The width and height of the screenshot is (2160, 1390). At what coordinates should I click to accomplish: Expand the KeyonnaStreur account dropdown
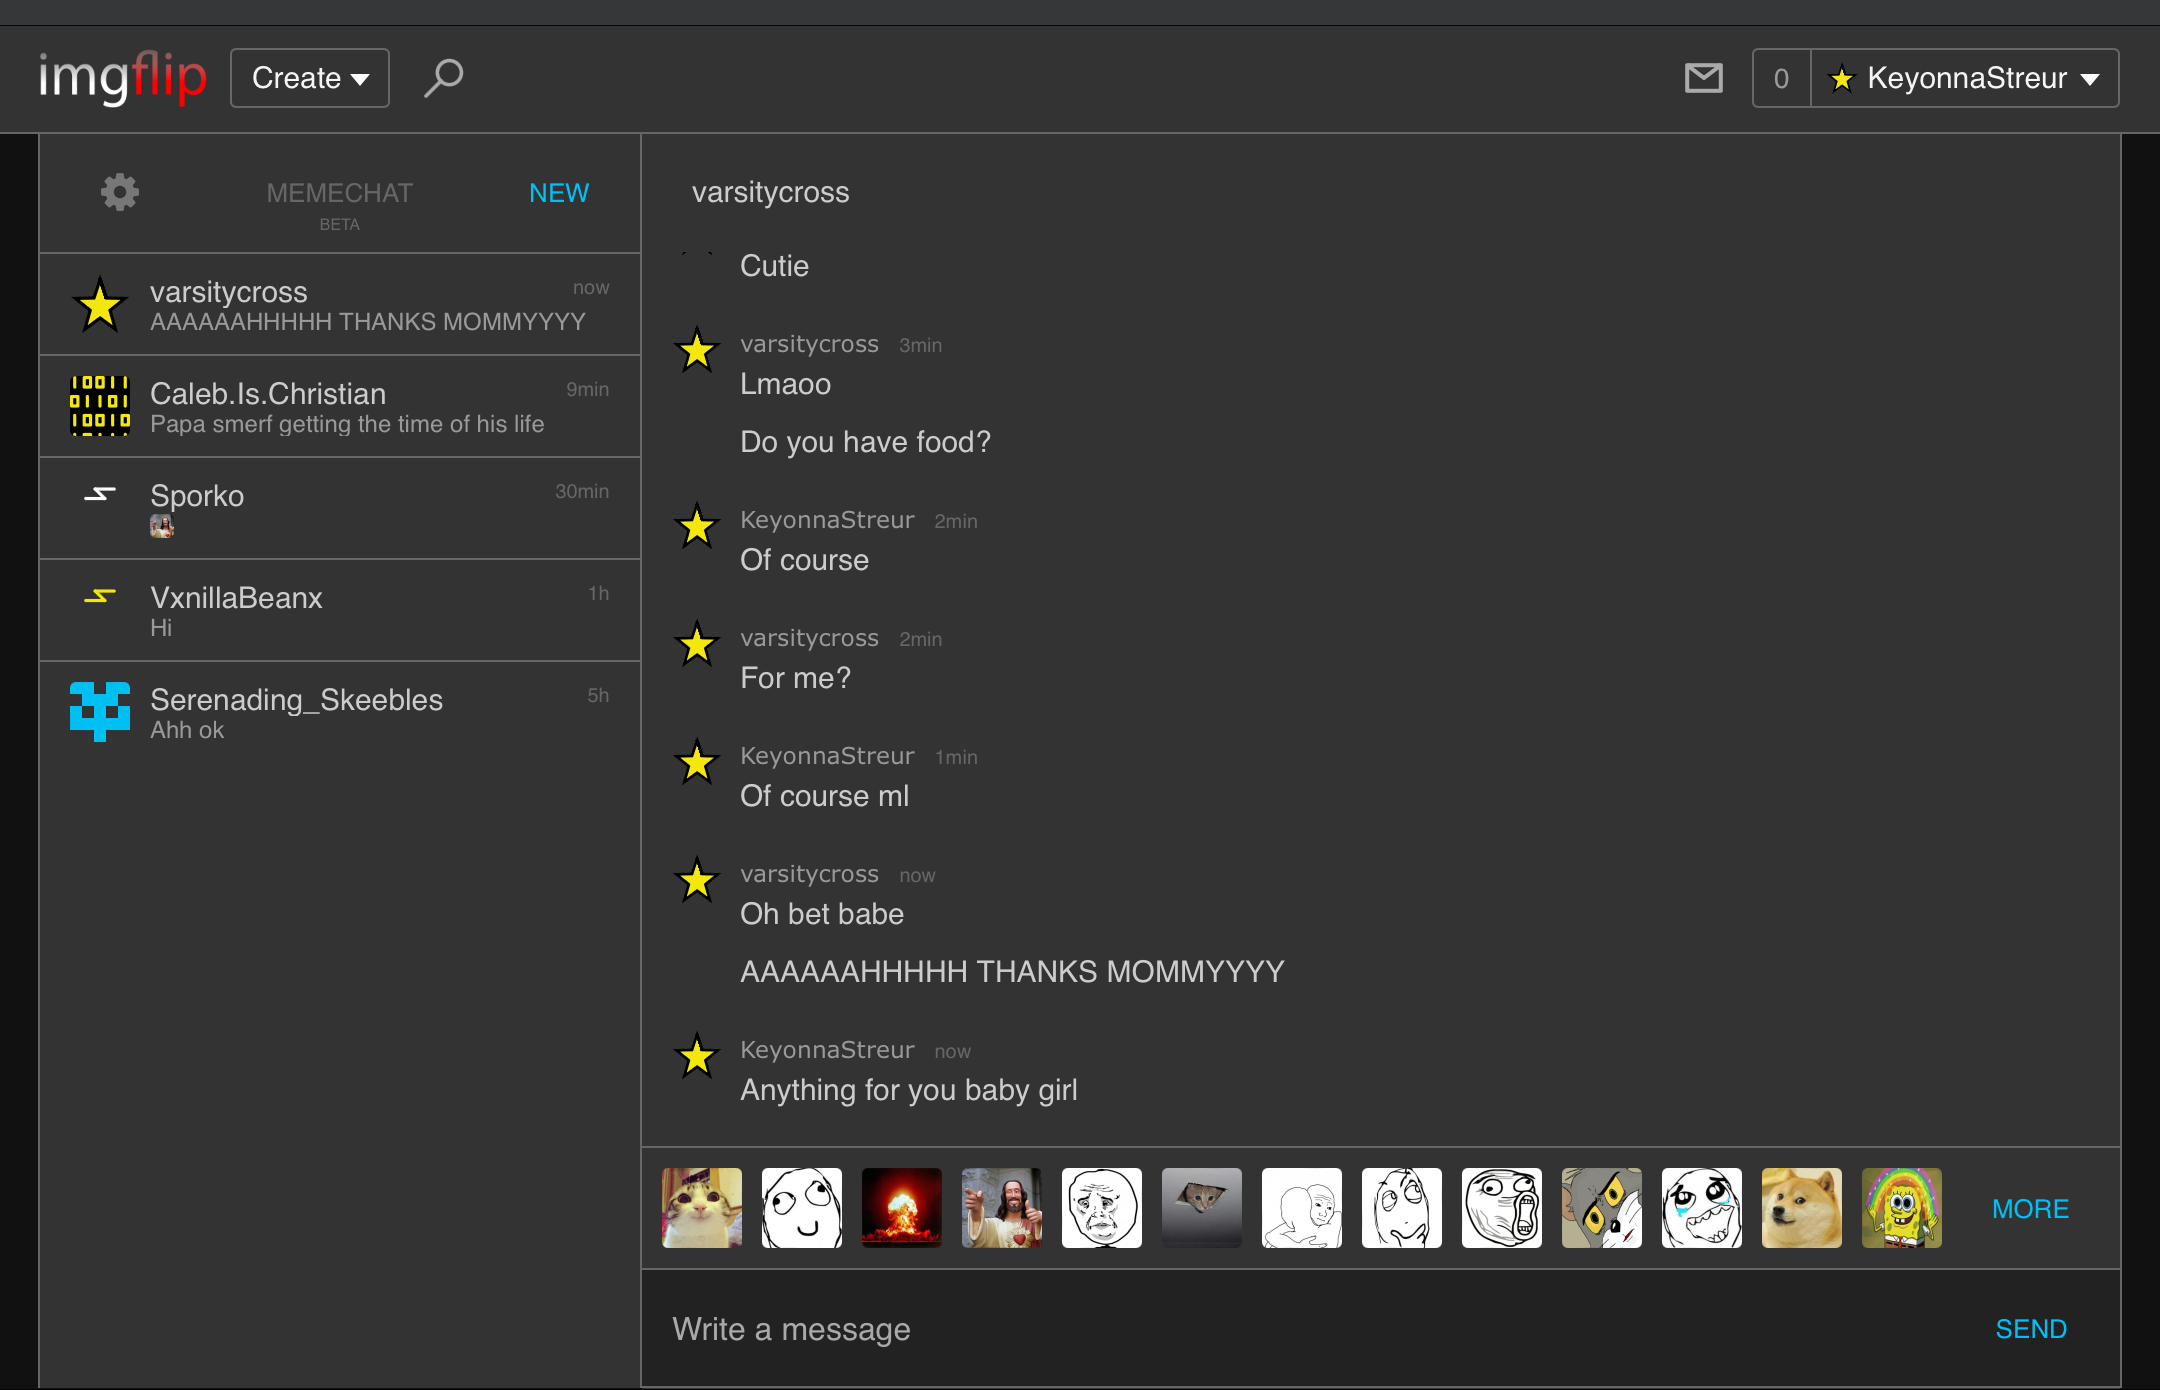(x=1964, y=78)
